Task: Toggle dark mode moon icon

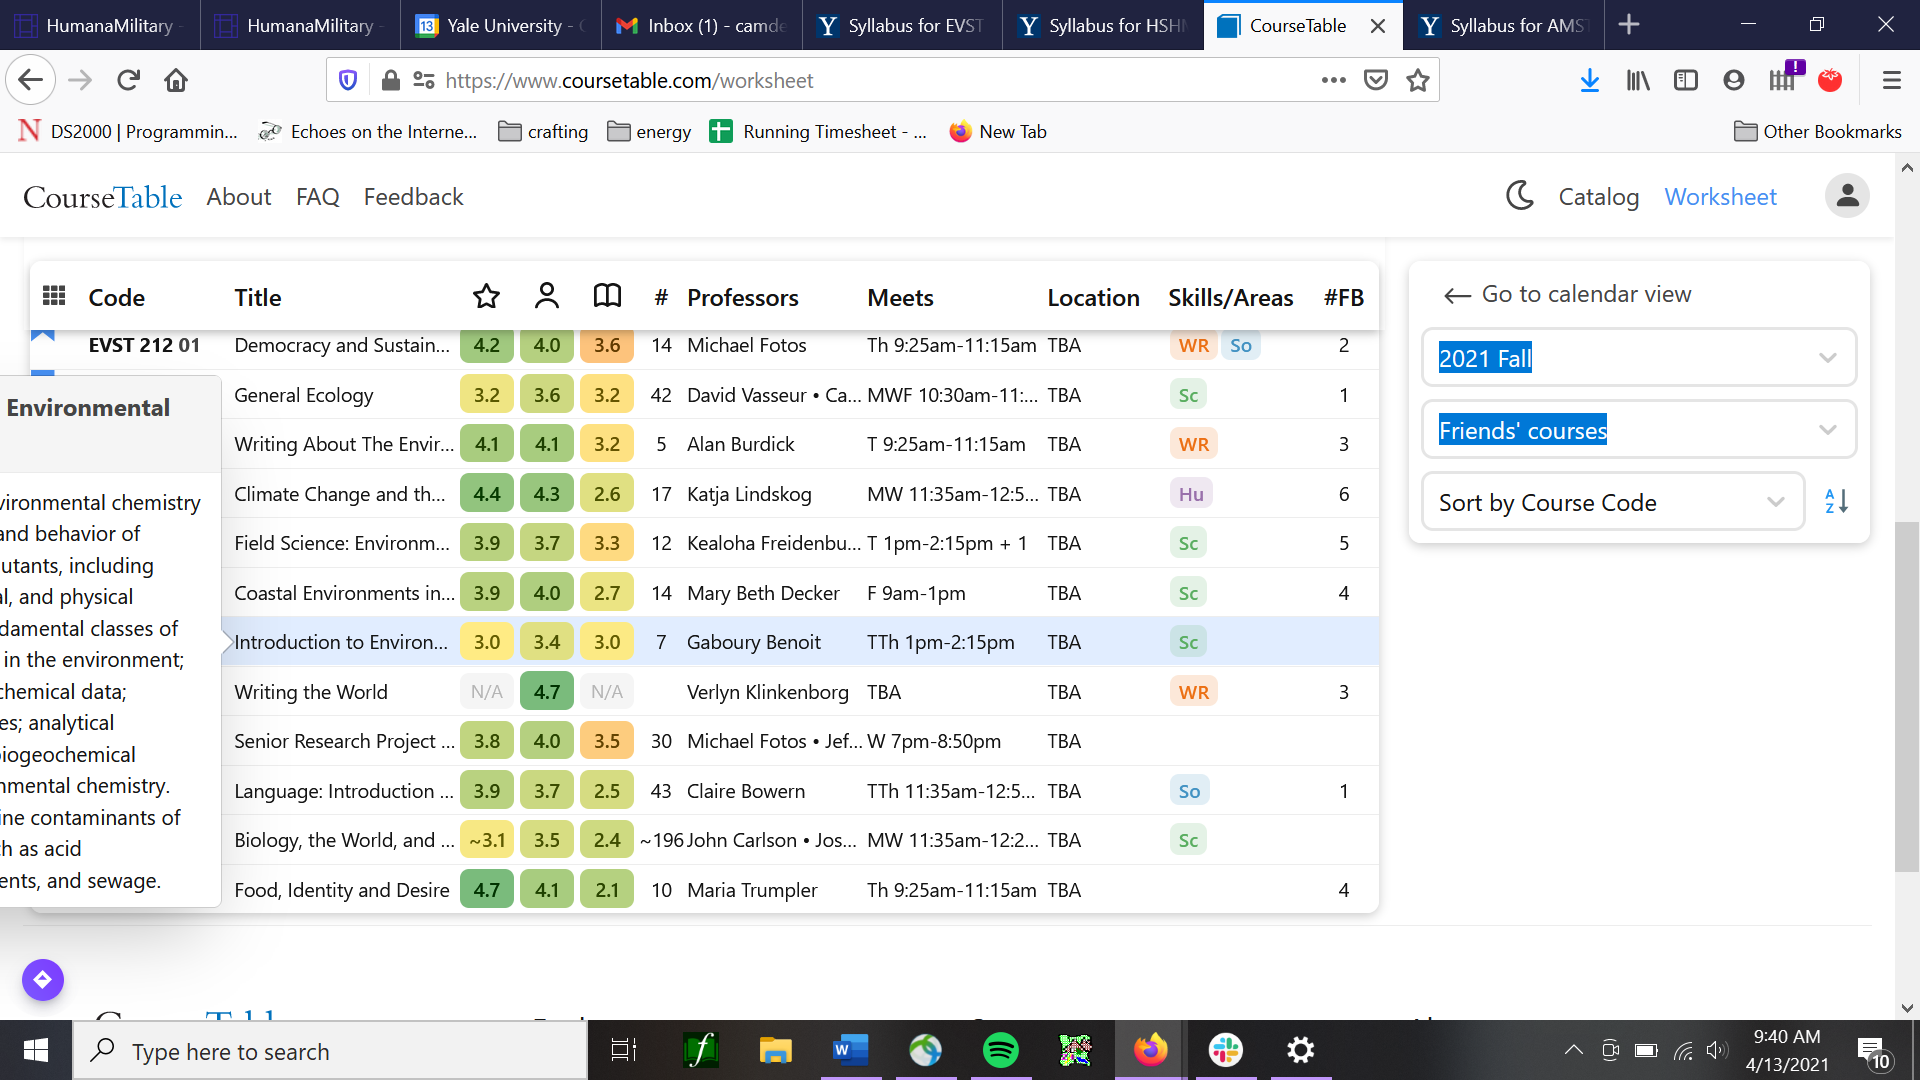Action: point(1520,196)
